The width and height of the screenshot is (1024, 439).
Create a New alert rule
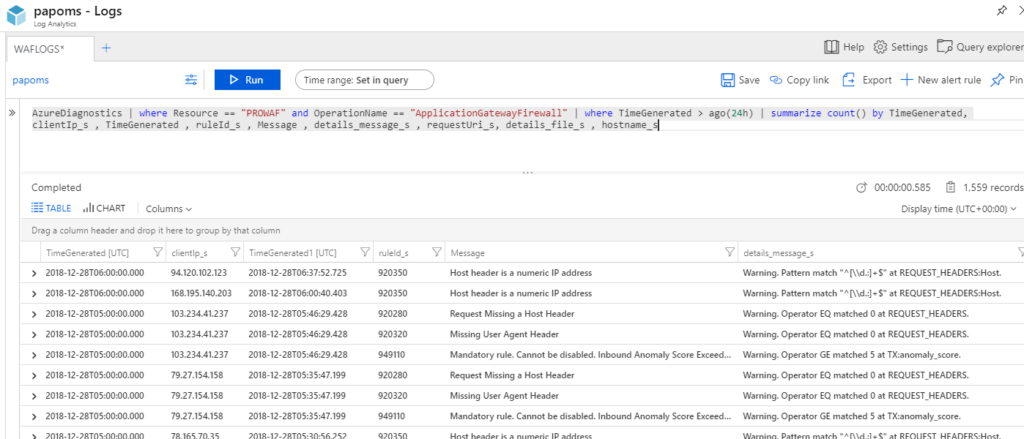tap(940, 80)
